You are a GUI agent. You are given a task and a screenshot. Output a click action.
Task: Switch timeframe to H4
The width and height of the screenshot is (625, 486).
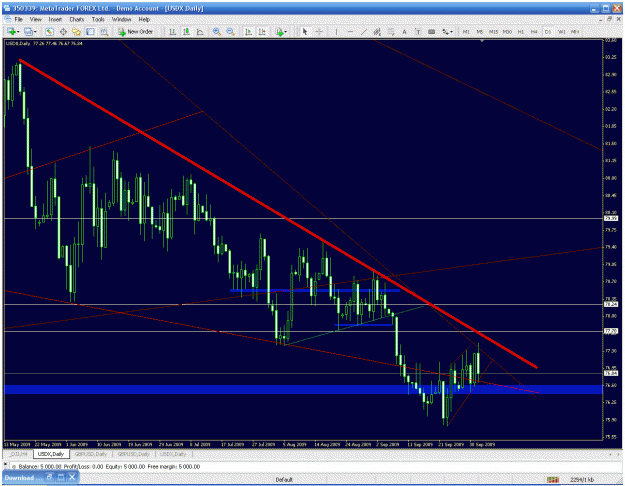pos(534,31)
